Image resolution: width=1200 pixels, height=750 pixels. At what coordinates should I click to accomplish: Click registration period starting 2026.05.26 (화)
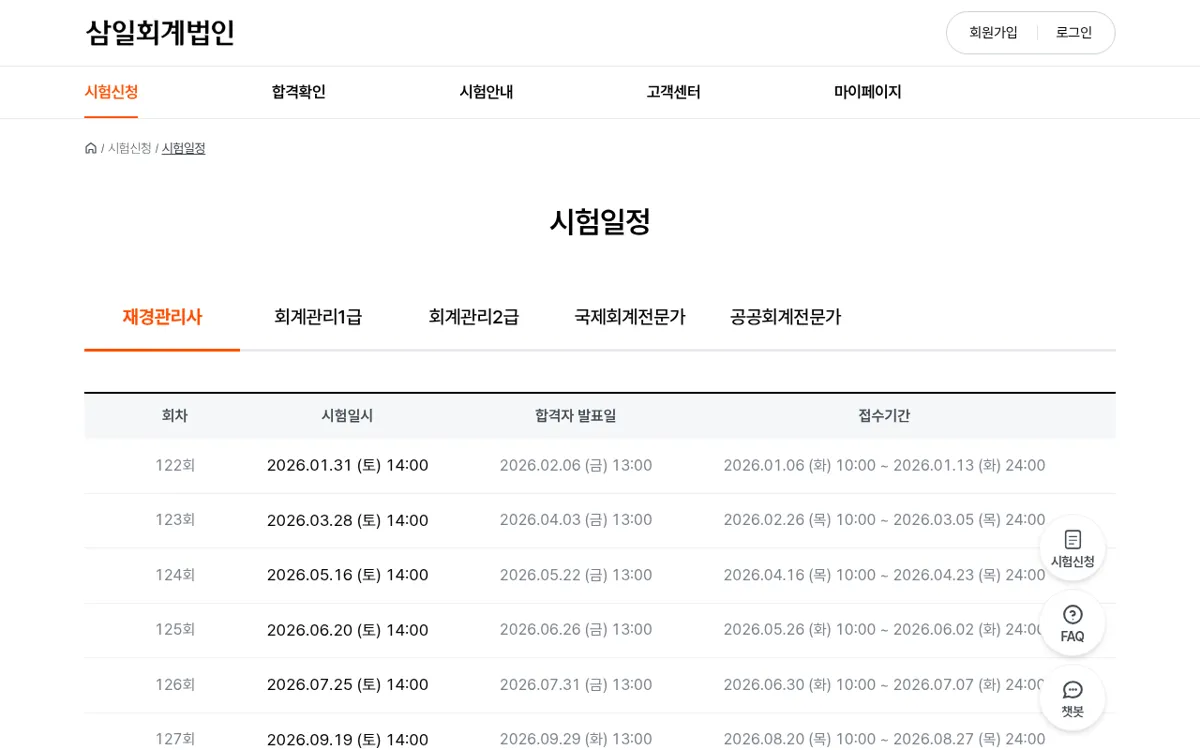tap(884, 630)
